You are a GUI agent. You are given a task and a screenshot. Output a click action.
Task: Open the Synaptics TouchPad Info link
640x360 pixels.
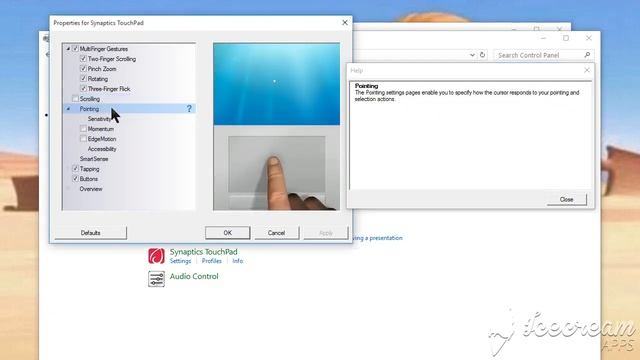coord(238,261)
